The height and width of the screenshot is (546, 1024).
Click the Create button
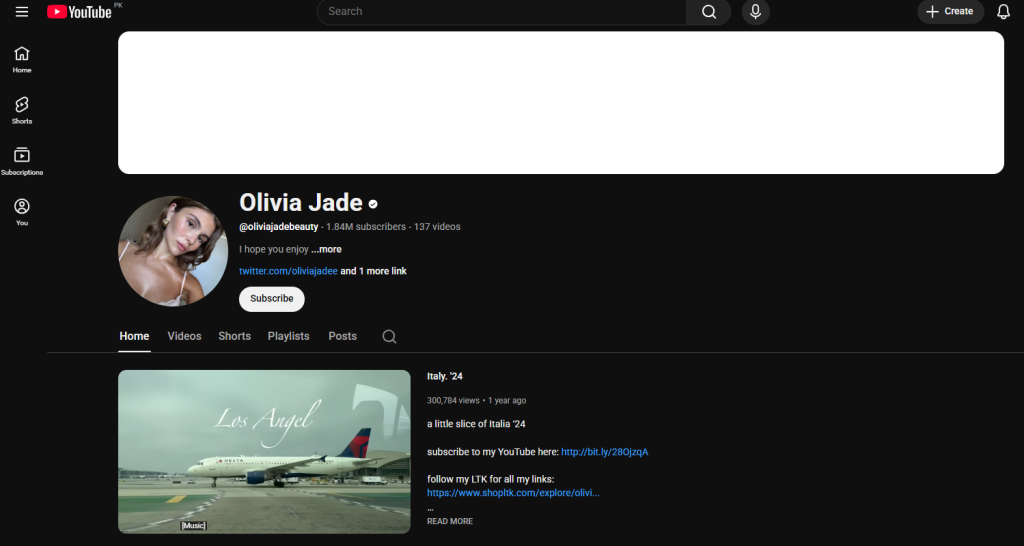950,12
